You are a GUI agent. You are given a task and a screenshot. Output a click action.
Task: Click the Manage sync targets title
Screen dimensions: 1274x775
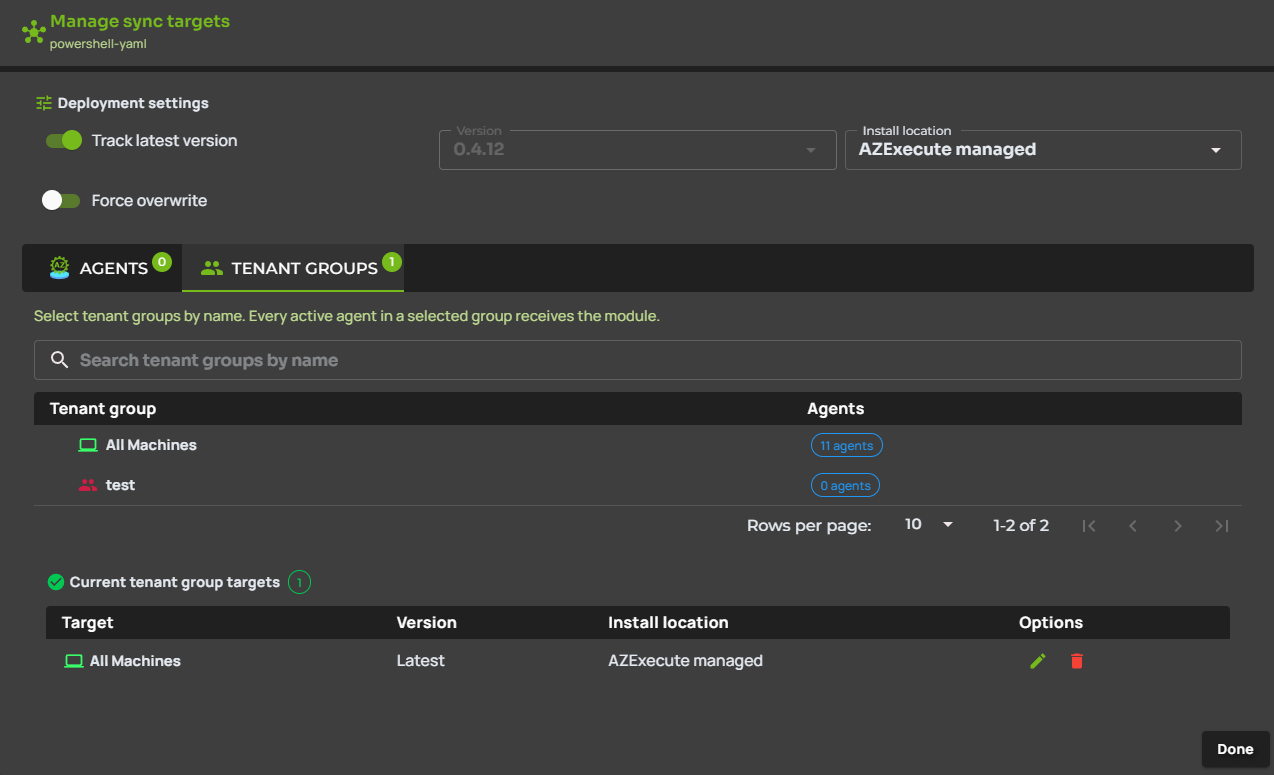[x=140, y=21]
